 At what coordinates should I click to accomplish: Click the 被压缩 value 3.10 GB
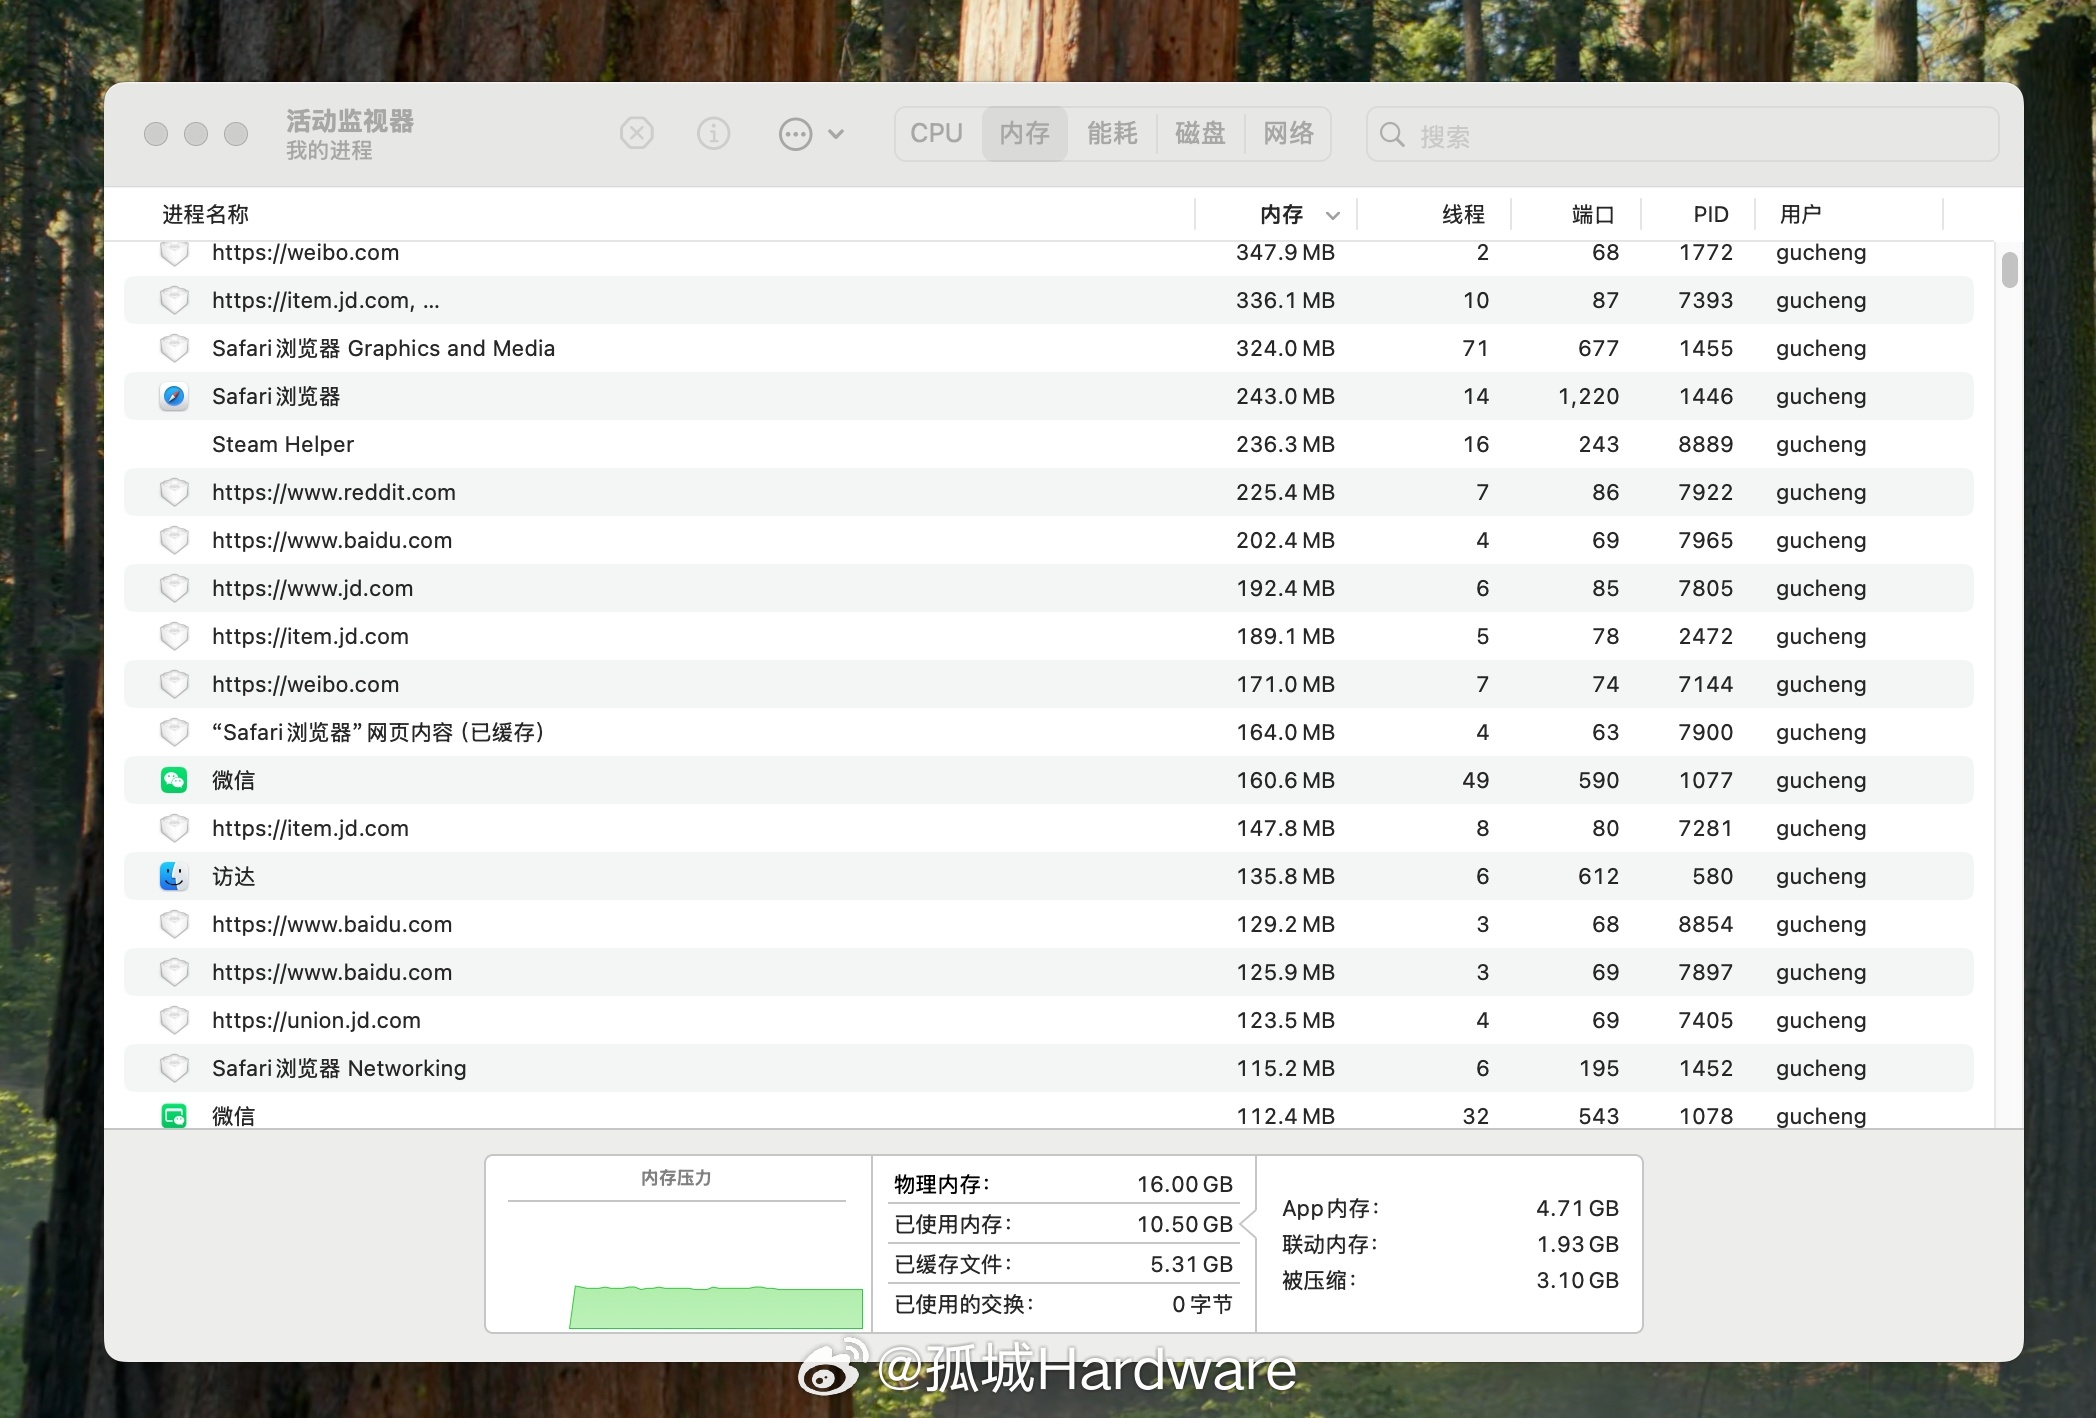(1577, 1280)
